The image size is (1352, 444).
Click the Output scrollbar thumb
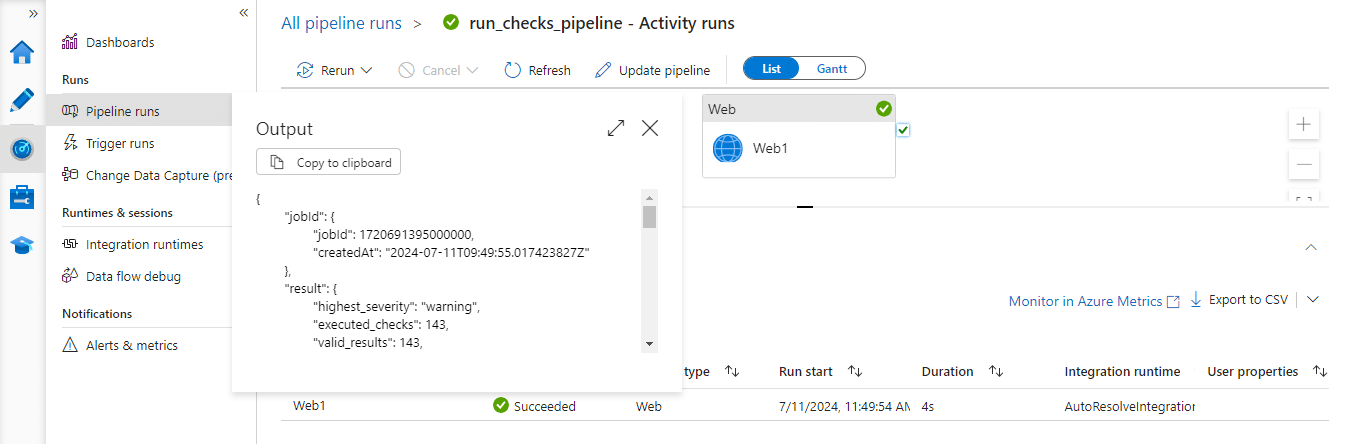pos(650,217)
